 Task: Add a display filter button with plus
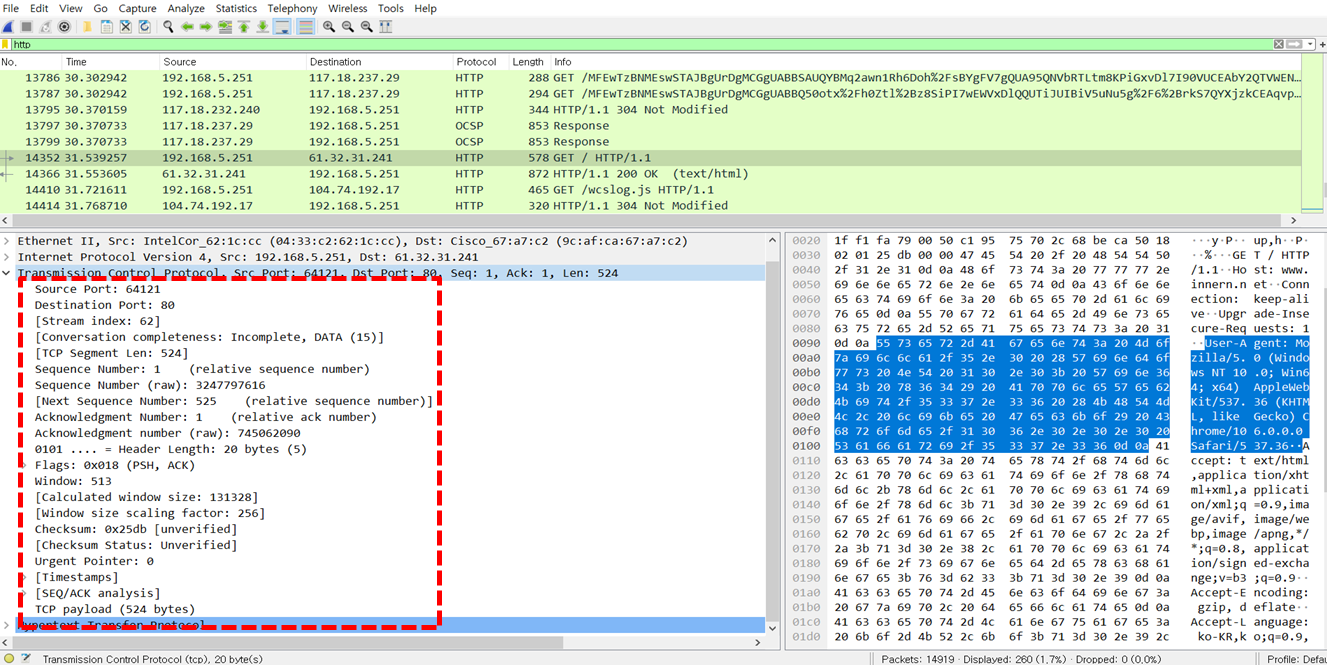[x=1322, y=44]
